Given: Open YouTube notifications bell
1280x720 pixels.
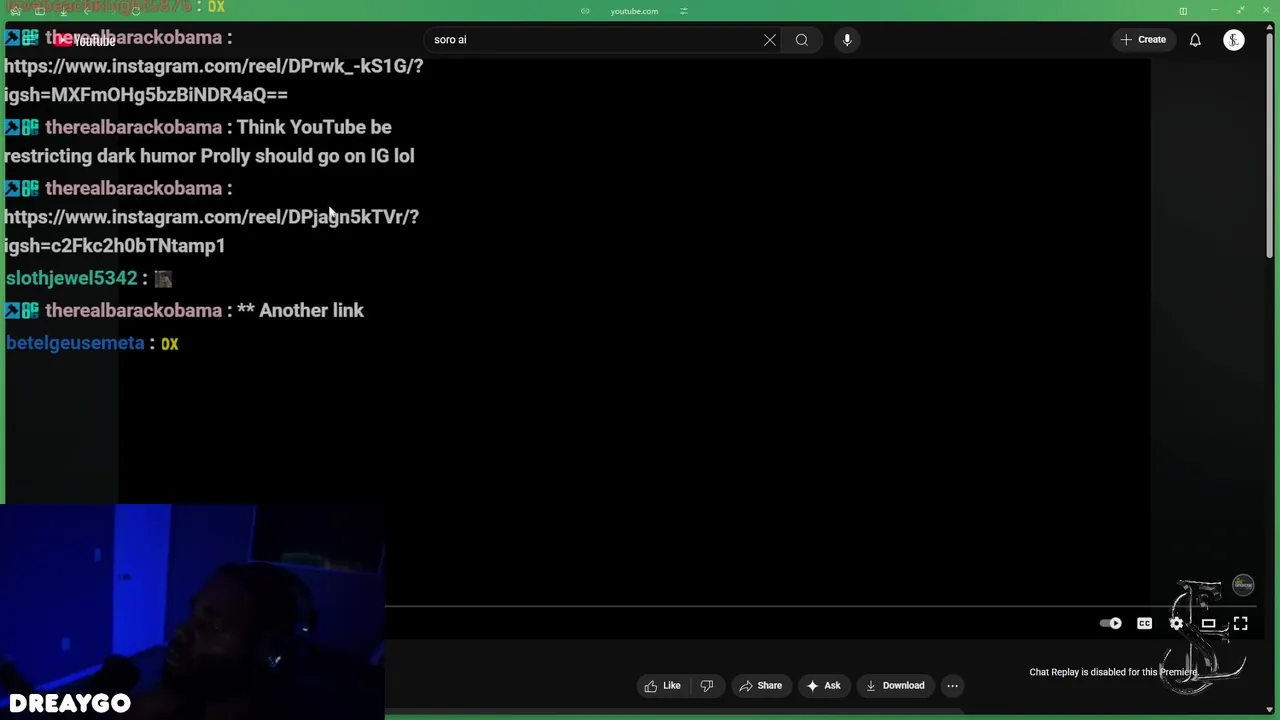Looking at the screenshot, I should (x=1195, y=40).
